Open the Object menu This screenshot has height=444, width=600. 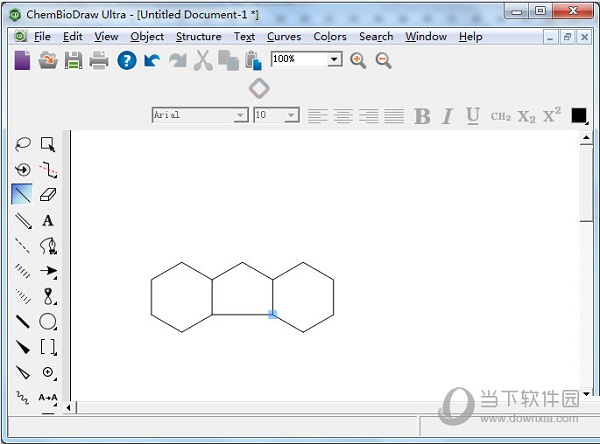click(x=147, y=36)
